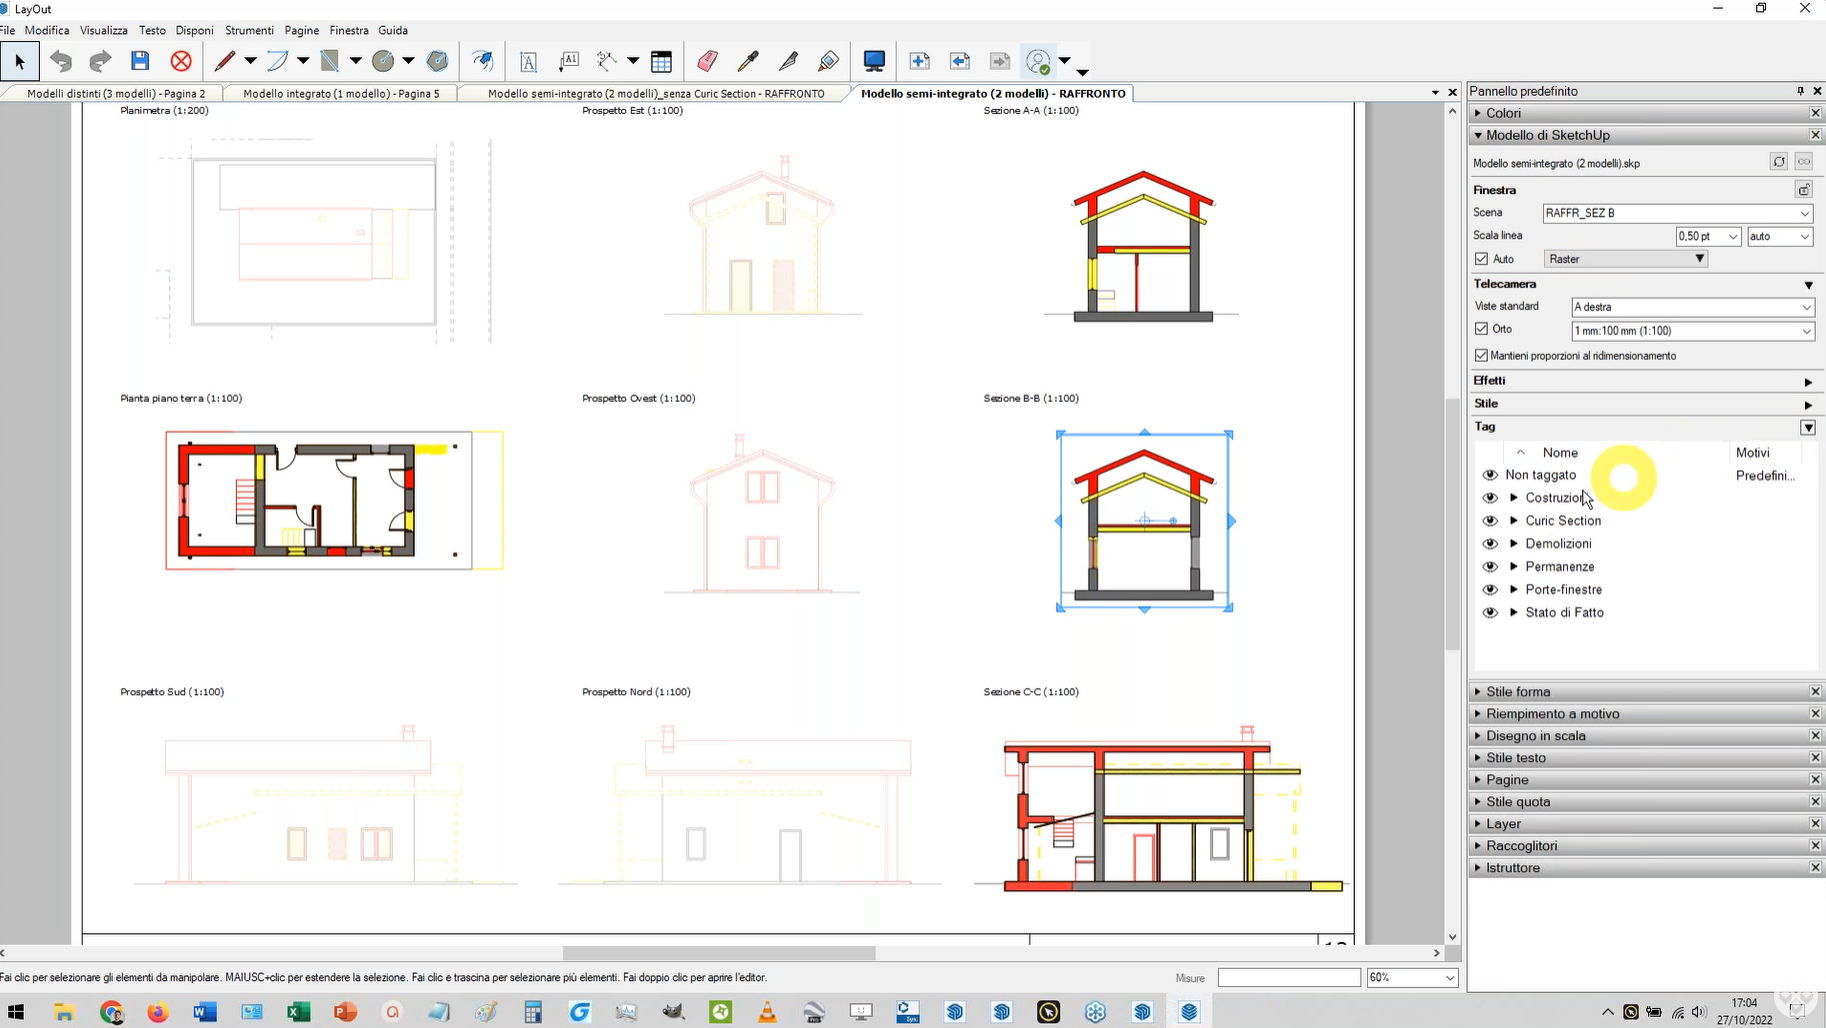The image size is (1826, 1028).
Task: Click the Raster render mode button
Action: [x=1625, y=259]
